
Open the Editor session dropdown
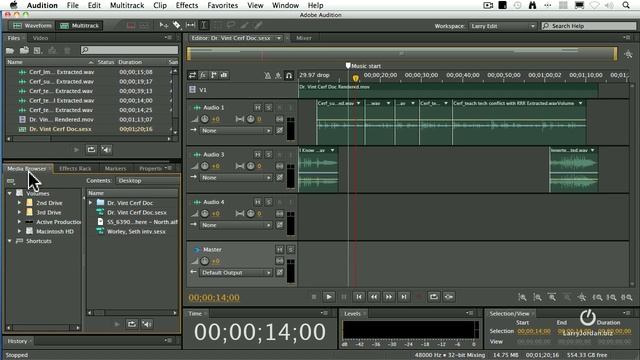[x=279, y=38]
